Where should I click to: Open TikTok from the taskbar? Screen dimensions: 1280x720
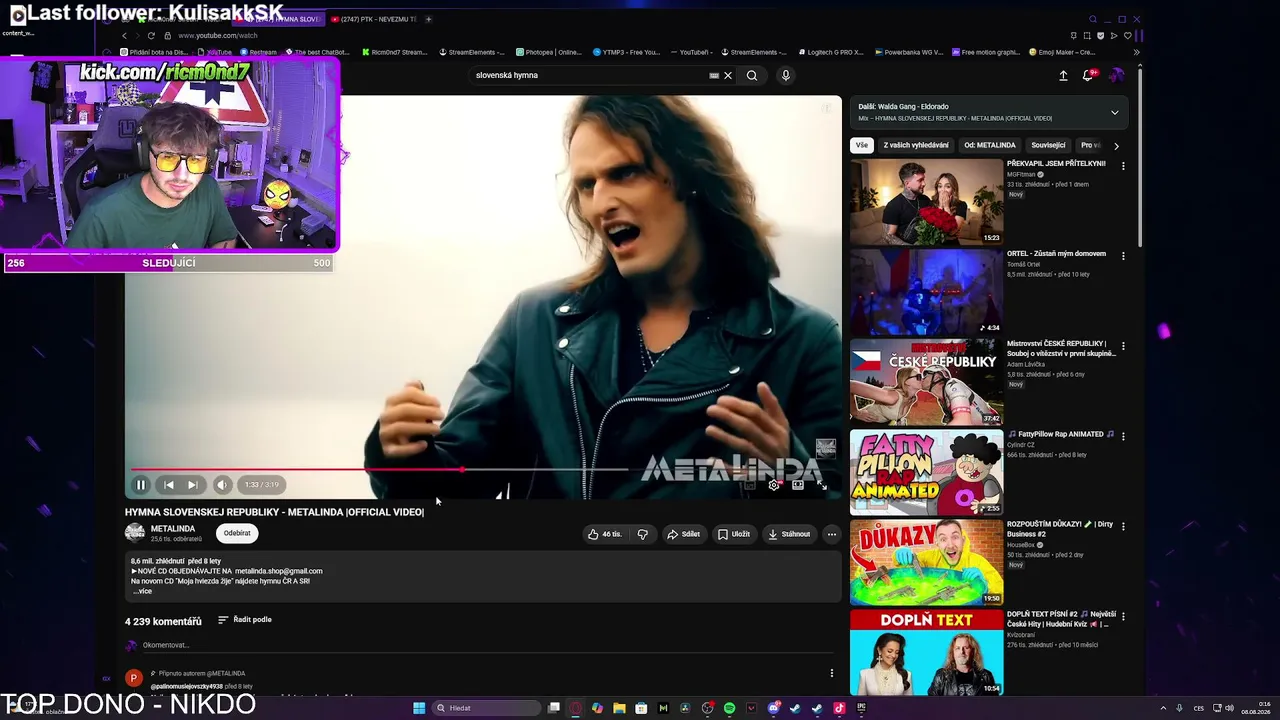(x=839, y=708)
